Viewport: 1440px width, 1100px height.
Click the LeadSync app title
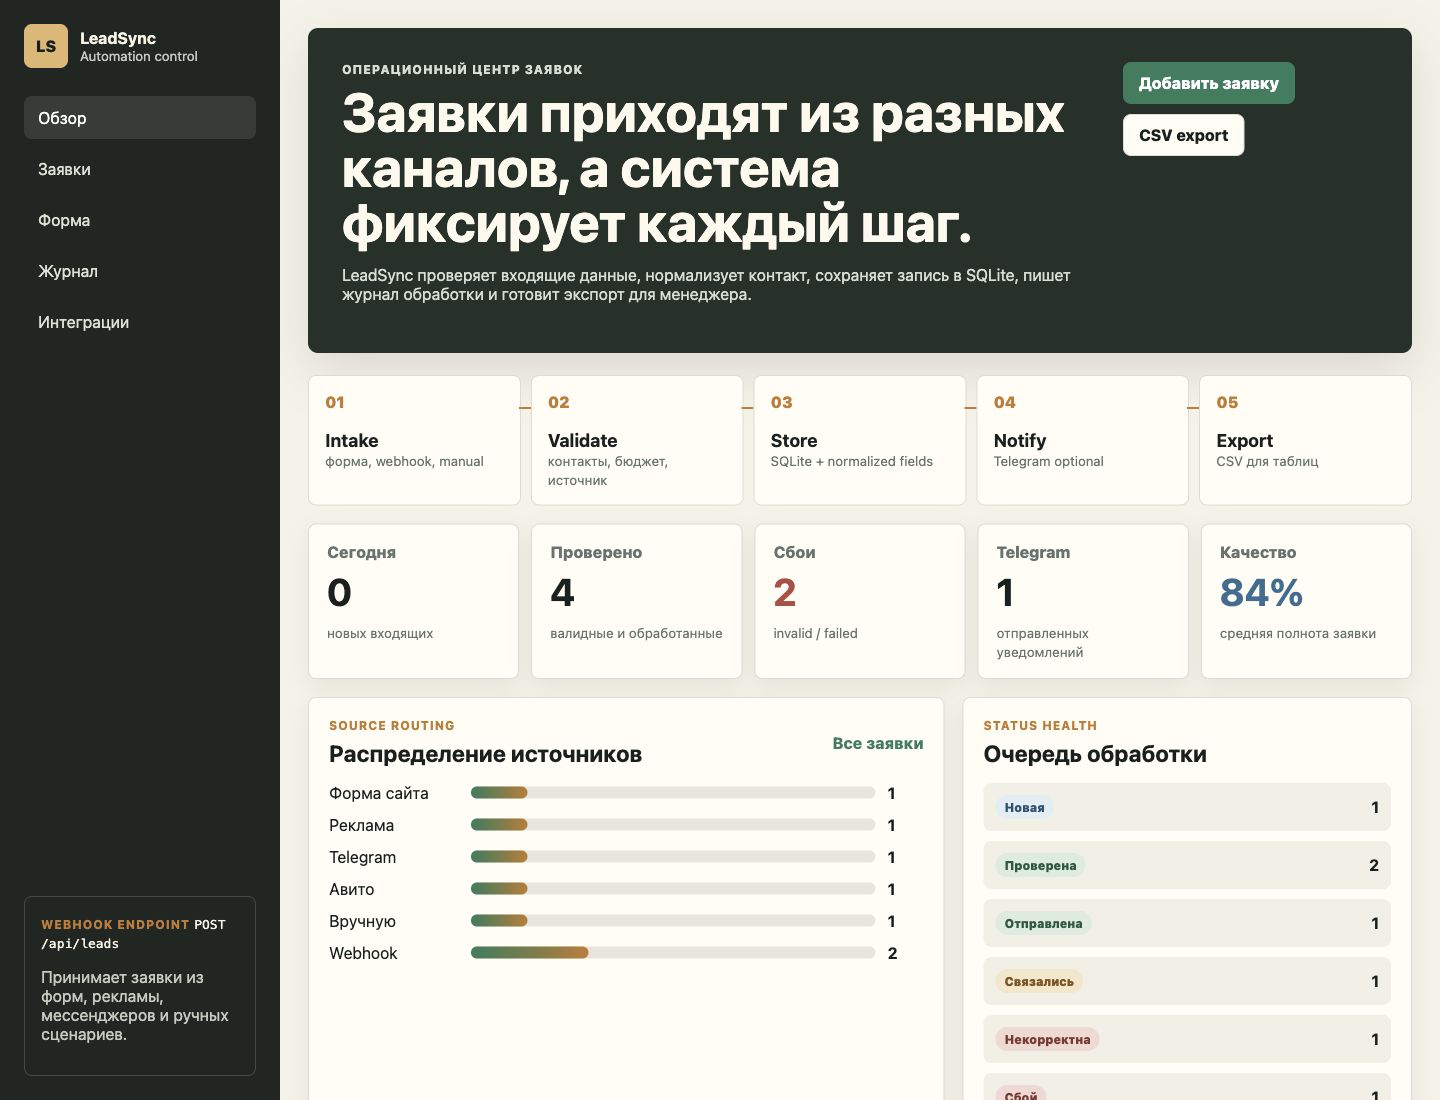[x=118, y=38]
